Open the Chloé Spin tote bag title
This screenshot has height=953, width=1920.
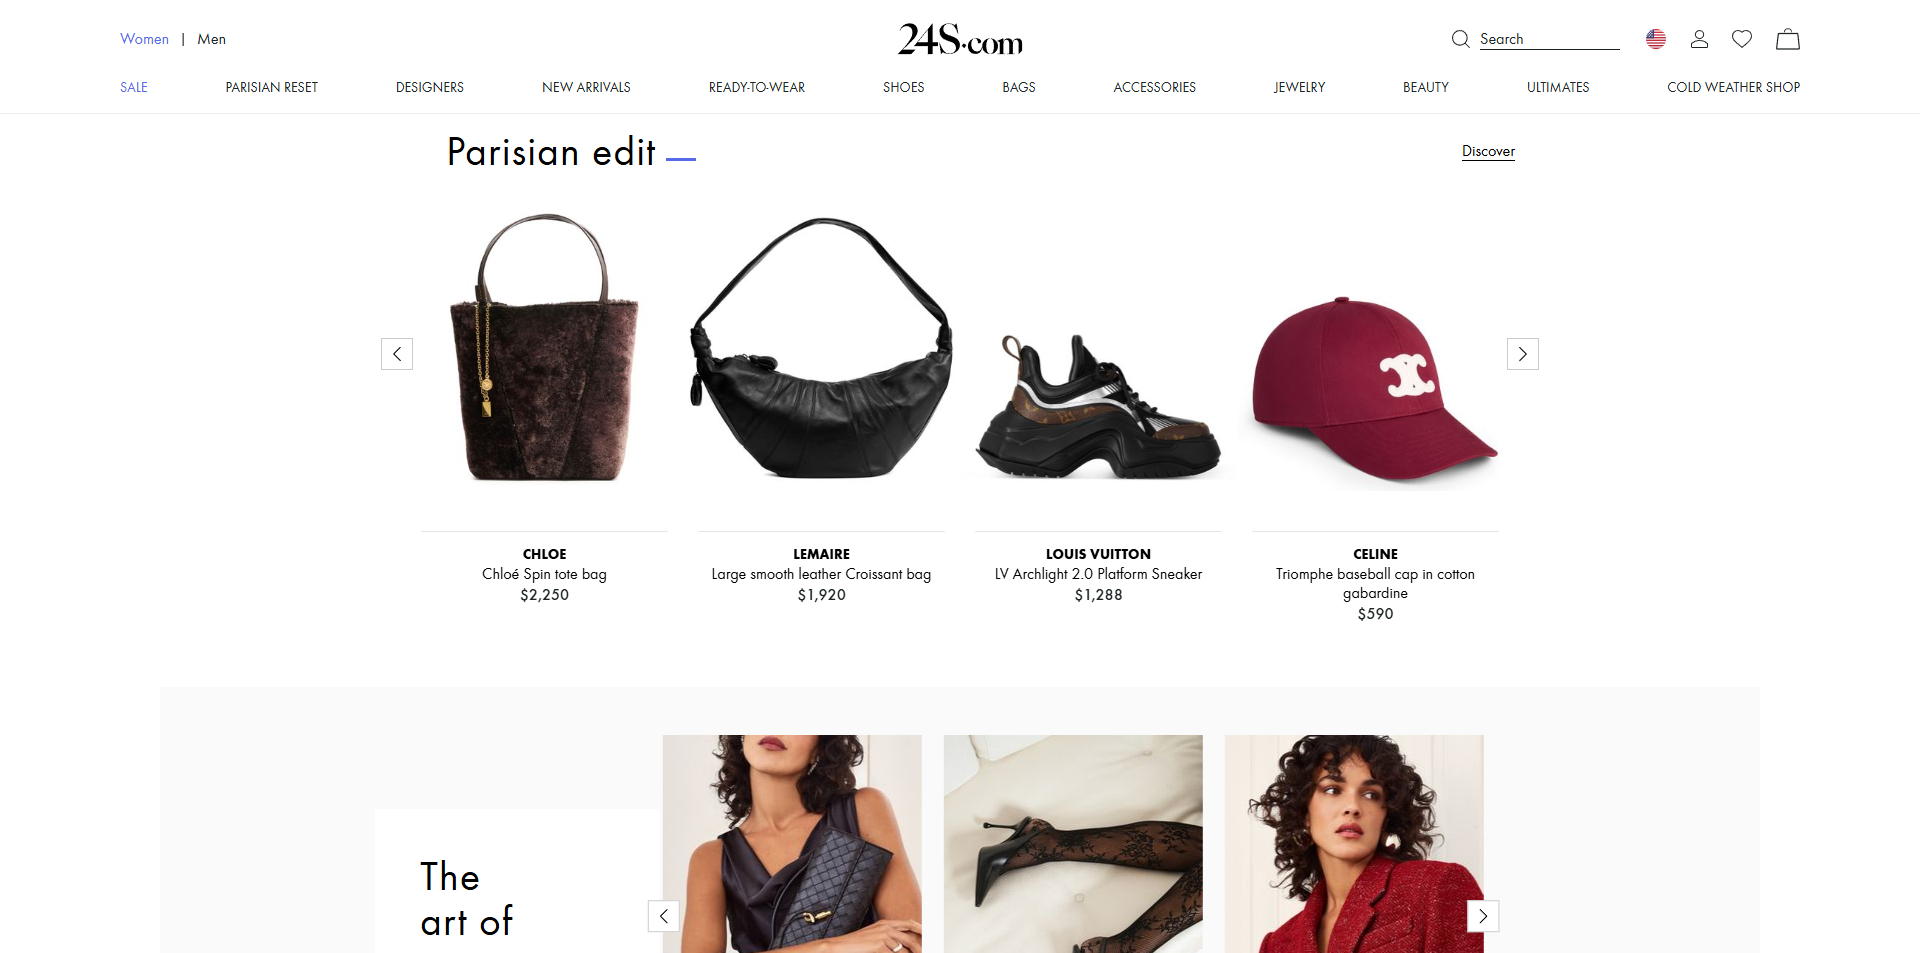(544, 574)
